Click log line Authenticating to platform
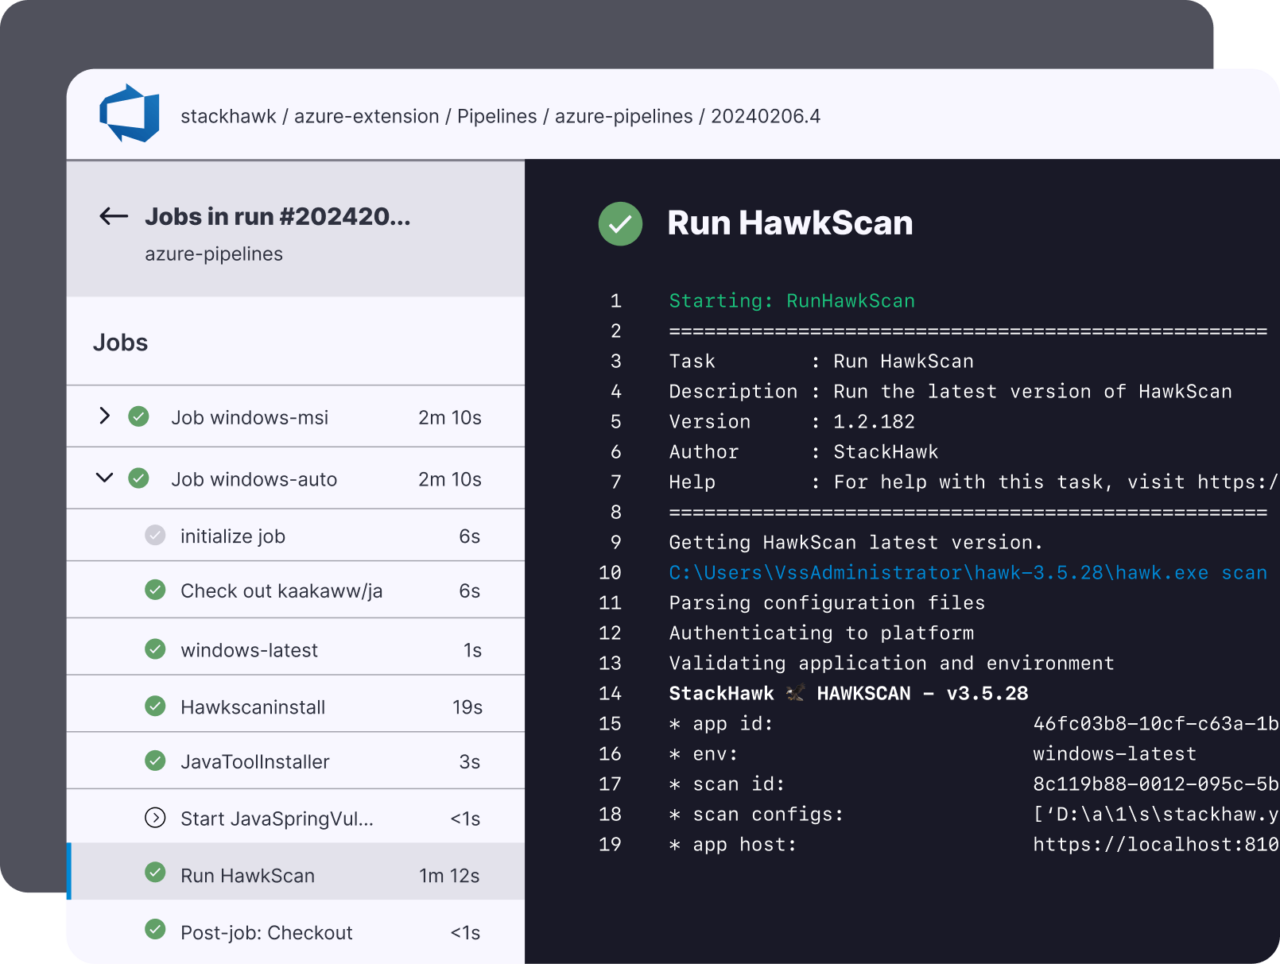1280x964 pixels. tap(821, 633)
